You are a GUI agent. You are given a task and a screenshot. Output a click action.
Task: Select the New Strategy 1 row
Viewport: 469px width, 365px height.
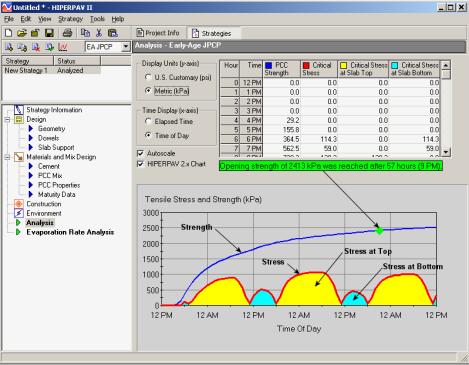coord(51,70)
